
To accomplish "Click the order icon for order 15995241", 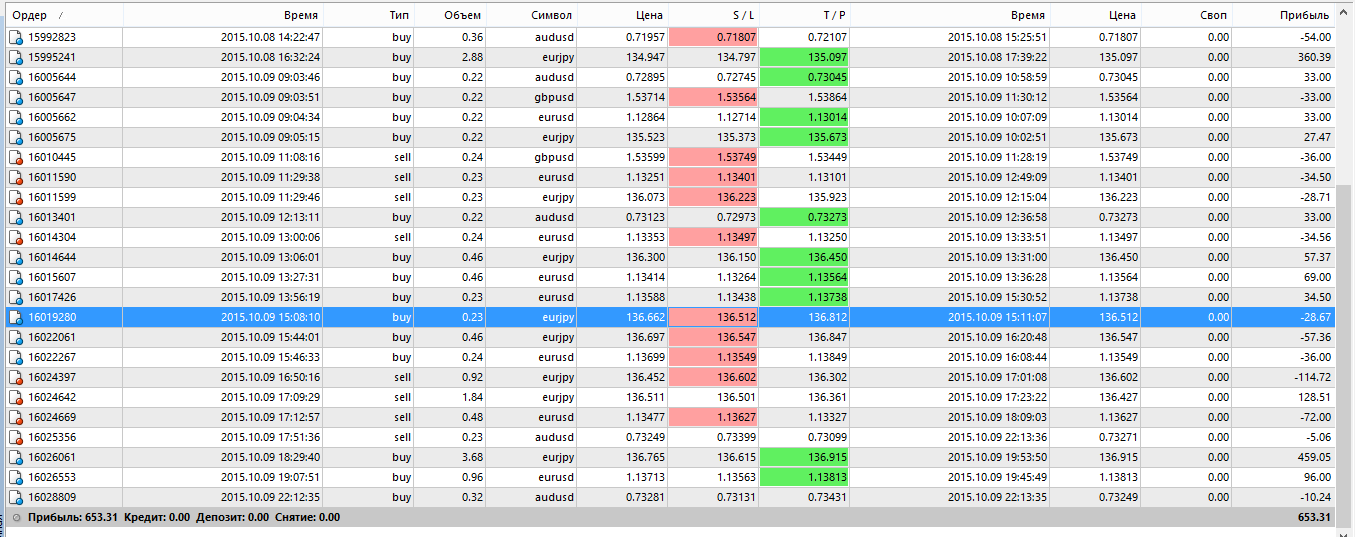I will pos(15,57).
